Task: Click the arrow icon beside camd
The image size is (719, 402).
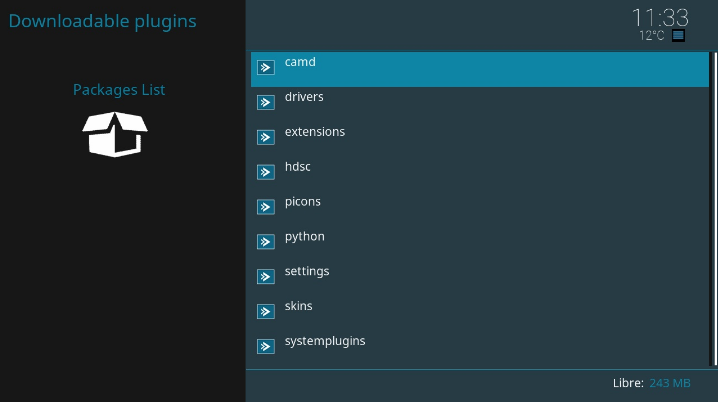Action: [x=266, y=68]
